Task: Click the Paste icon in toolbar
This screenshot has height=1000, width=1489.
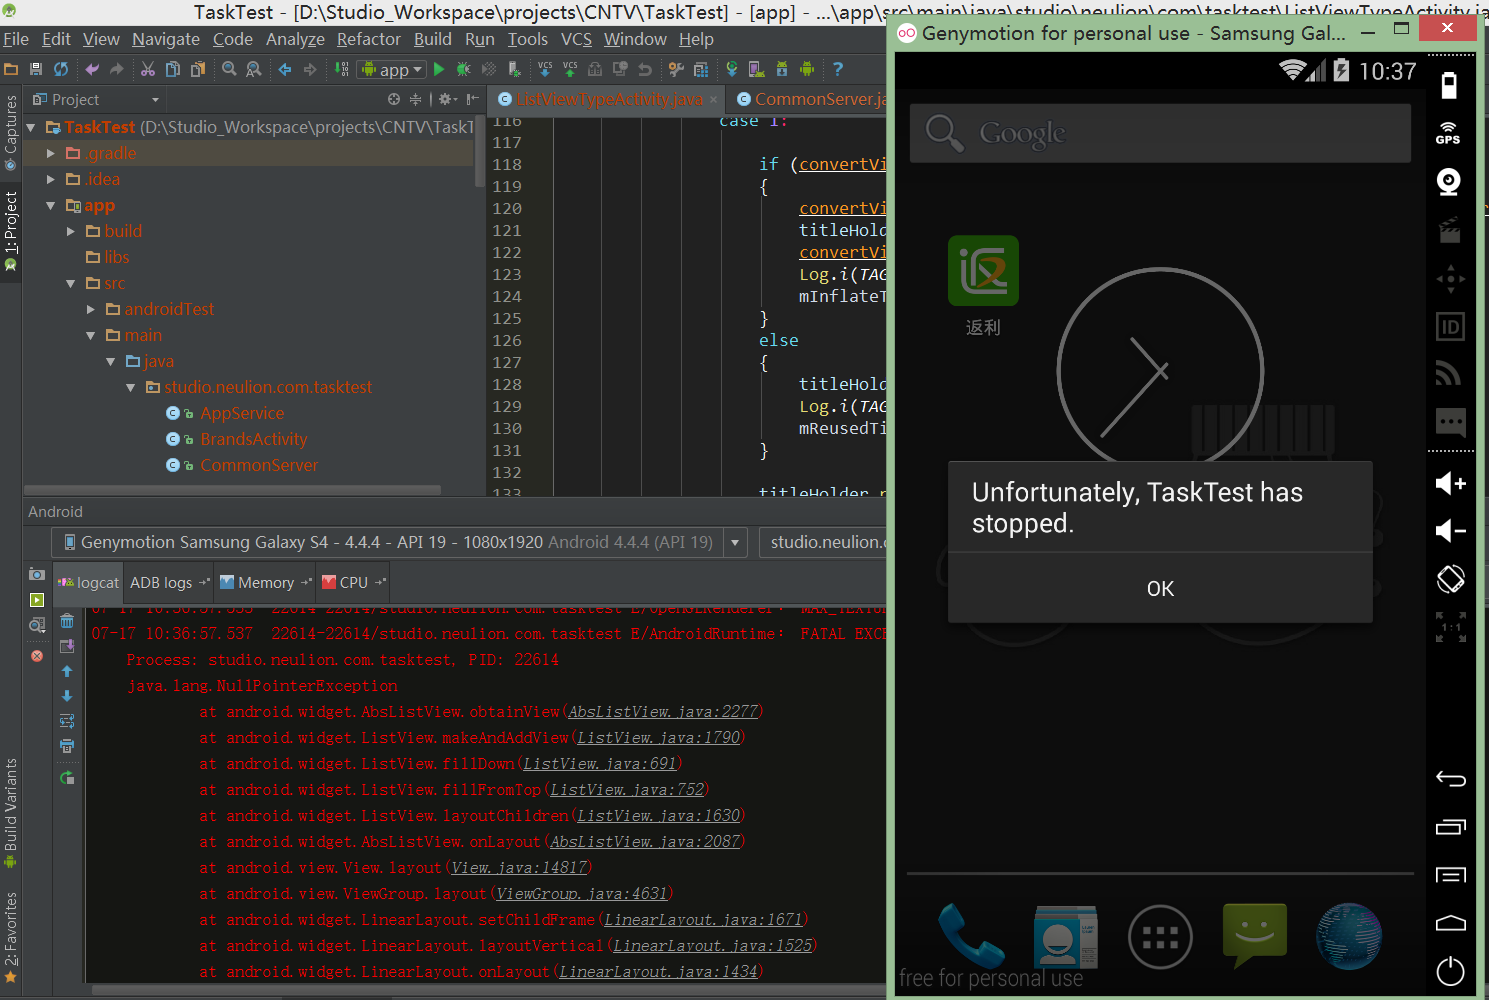Action: point(198,69)
